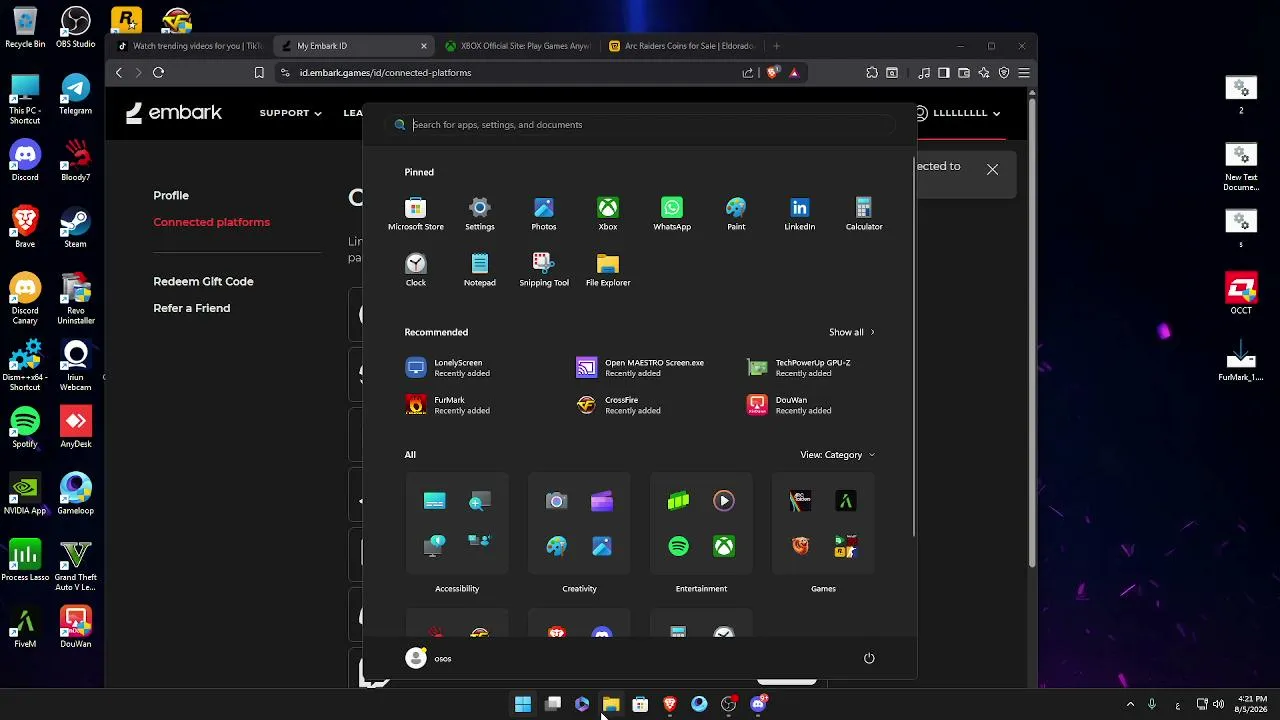Screen dimensions: 1280x720
Task: Open the pinned Photos app
Action: [543, 214]
